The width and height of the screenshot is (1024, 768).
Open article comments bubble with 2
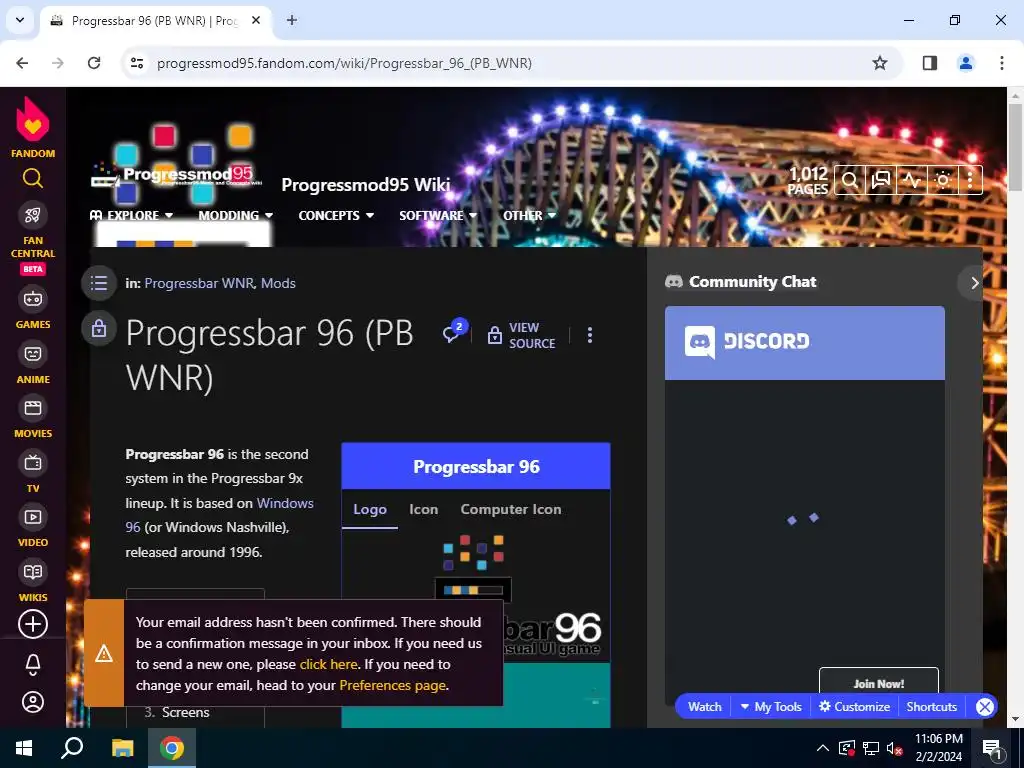455,330
